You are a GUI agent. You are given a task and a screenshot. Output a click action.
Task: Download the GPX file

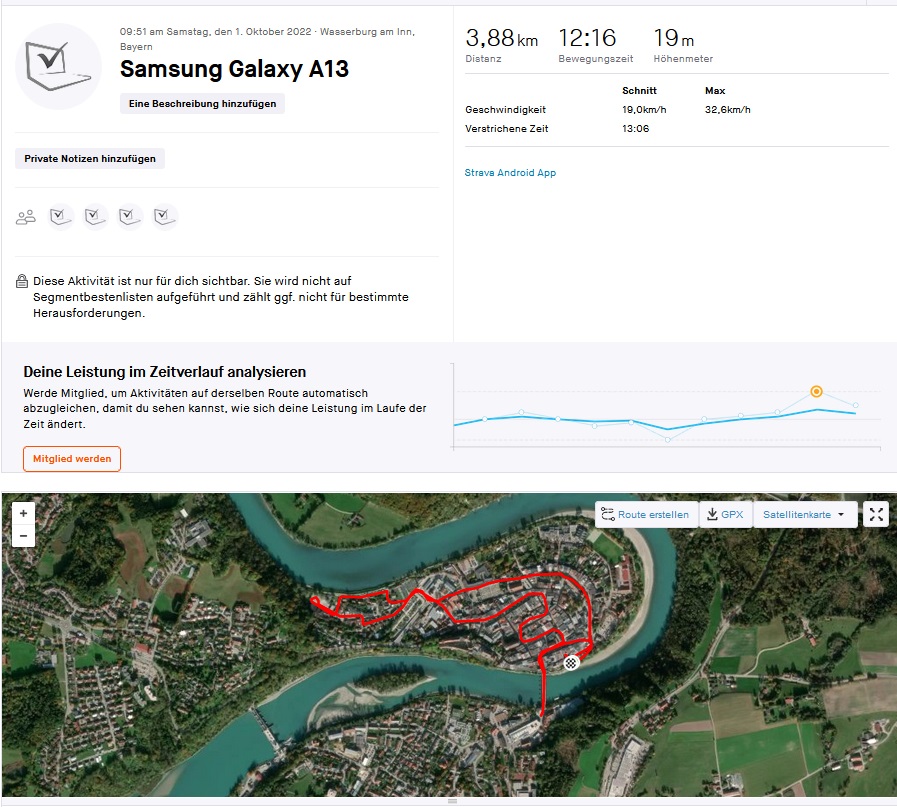(725, 514)
